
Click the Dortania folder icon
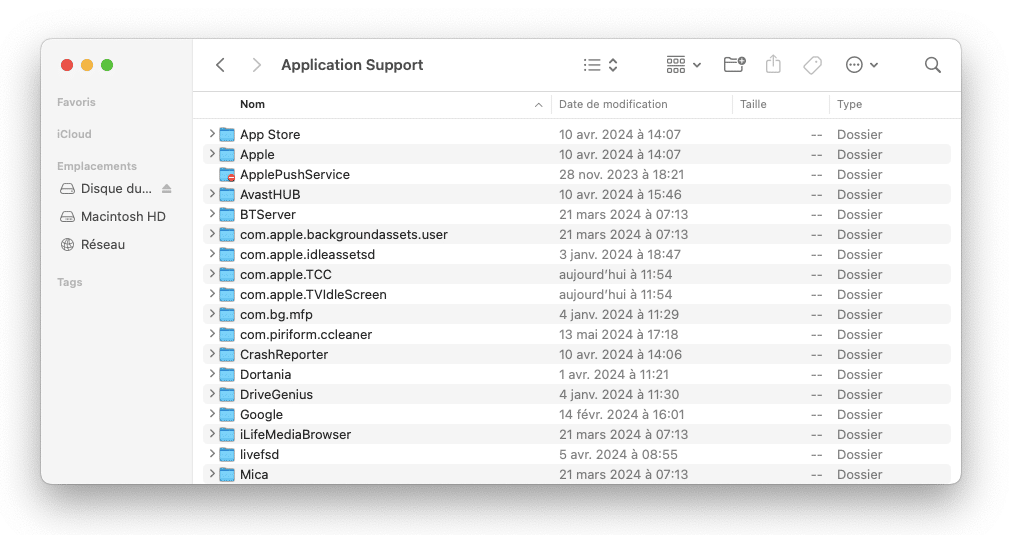coord(227,374)
